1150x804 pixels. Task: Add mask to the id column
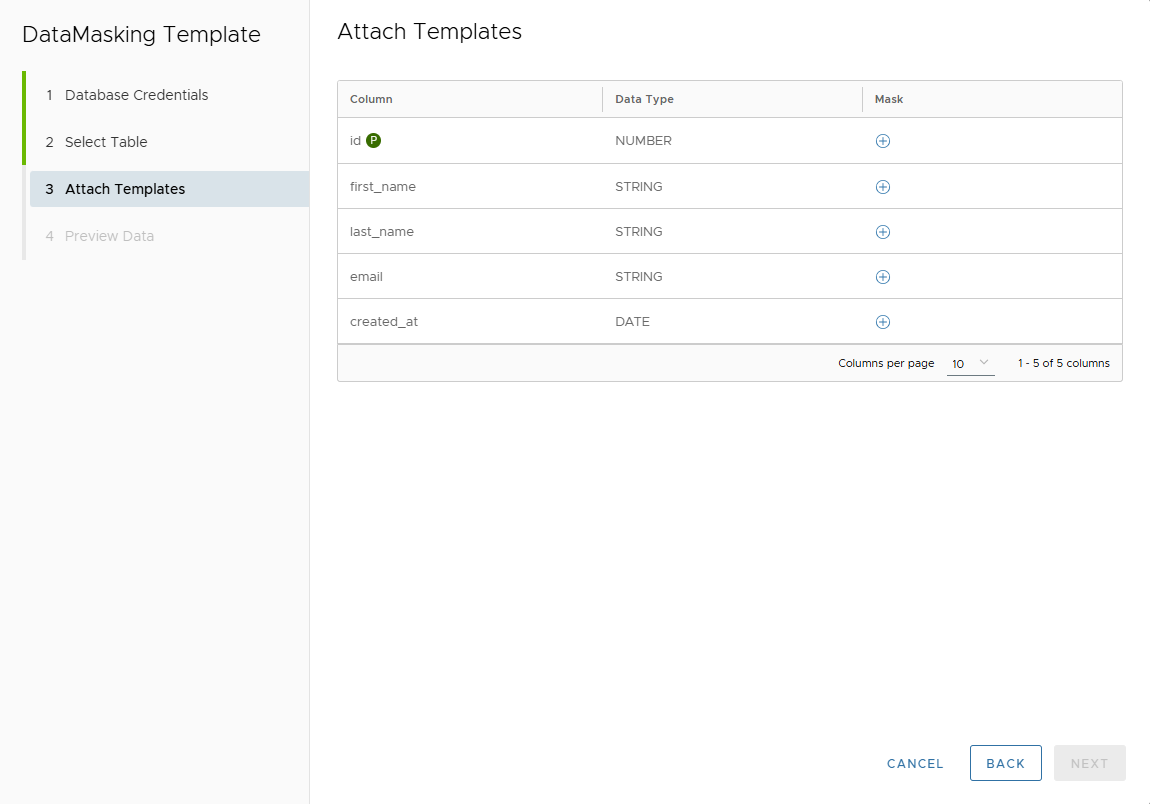(882, 141)
